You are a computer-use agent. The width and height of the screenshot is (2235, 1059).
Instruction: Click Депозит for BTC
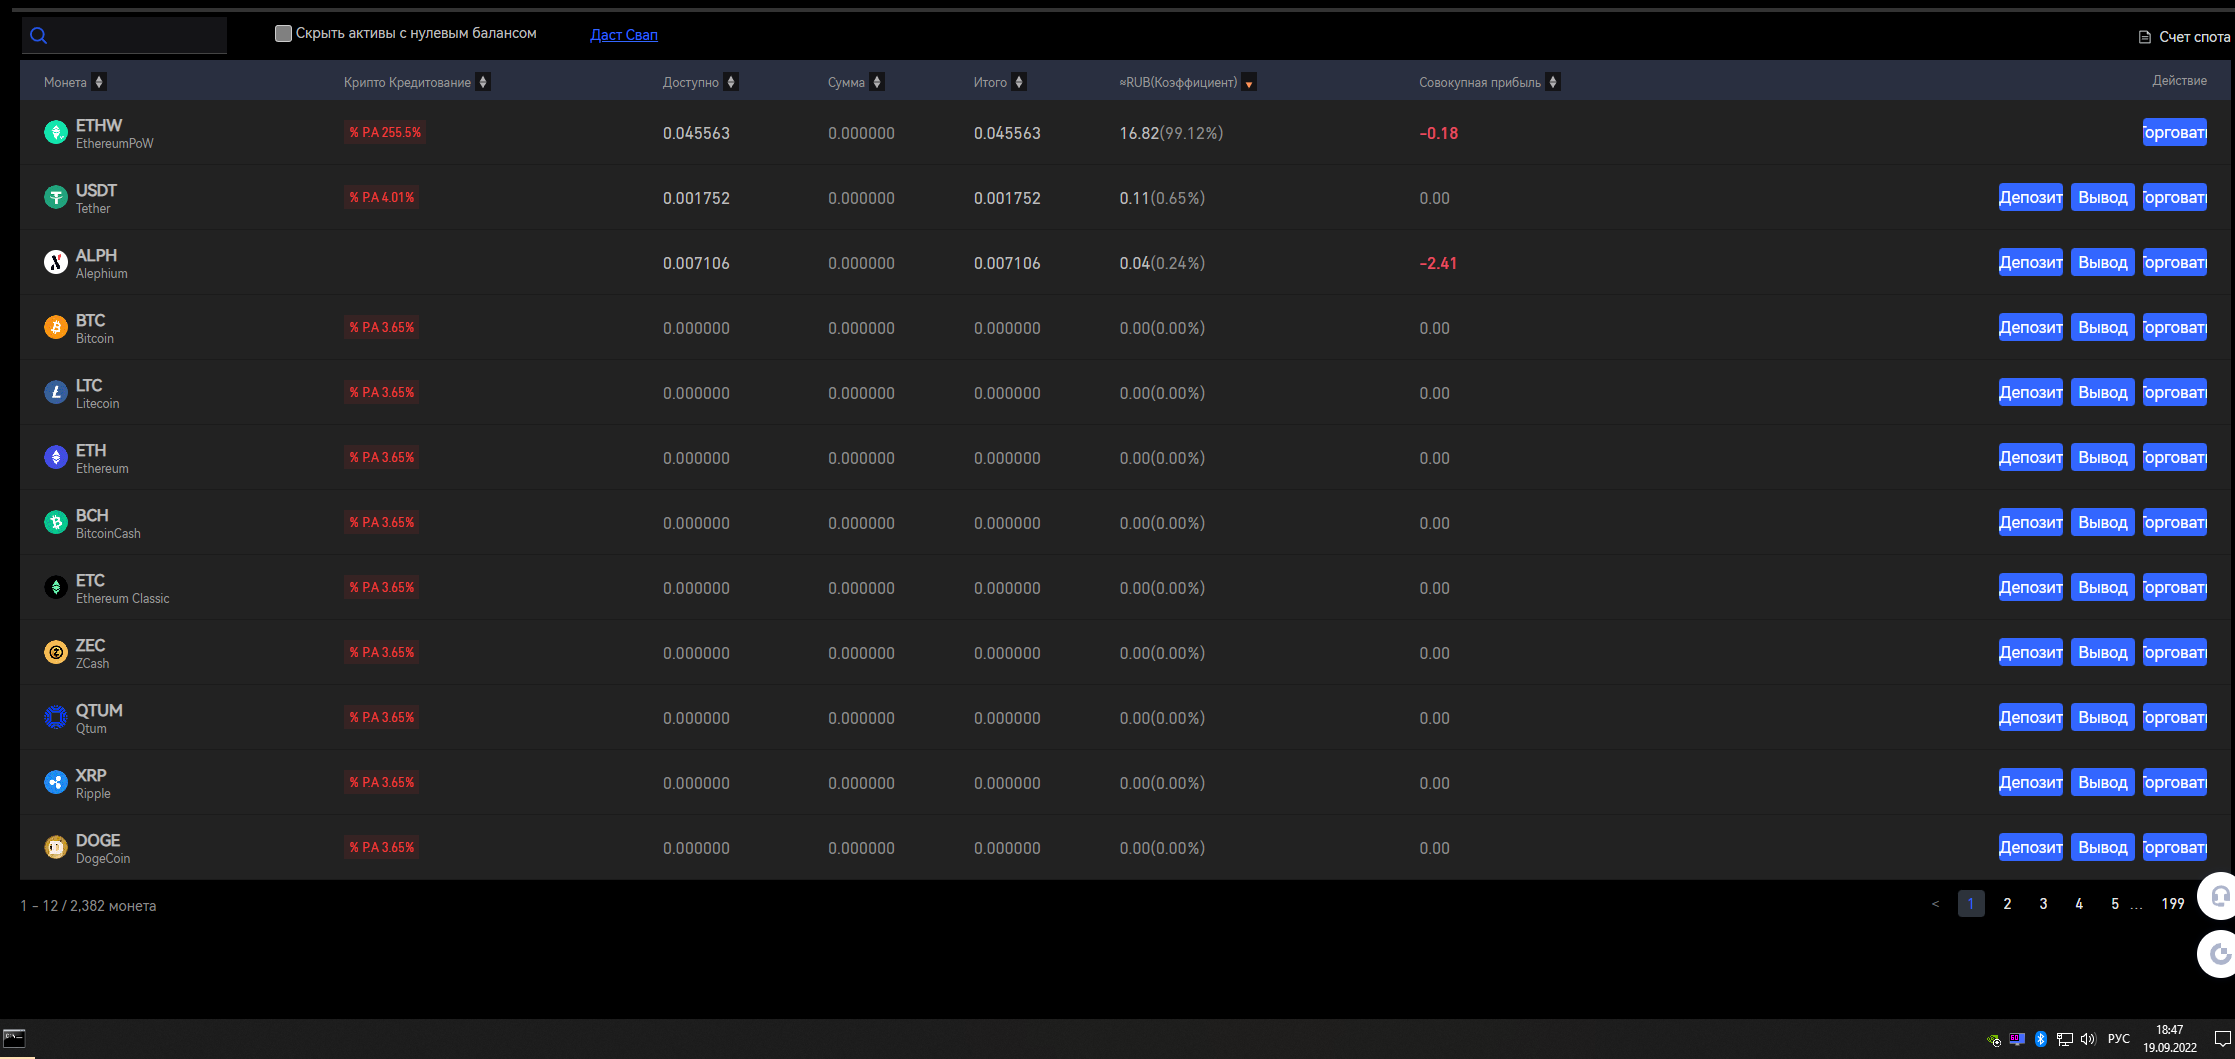tap(2030, 327)
